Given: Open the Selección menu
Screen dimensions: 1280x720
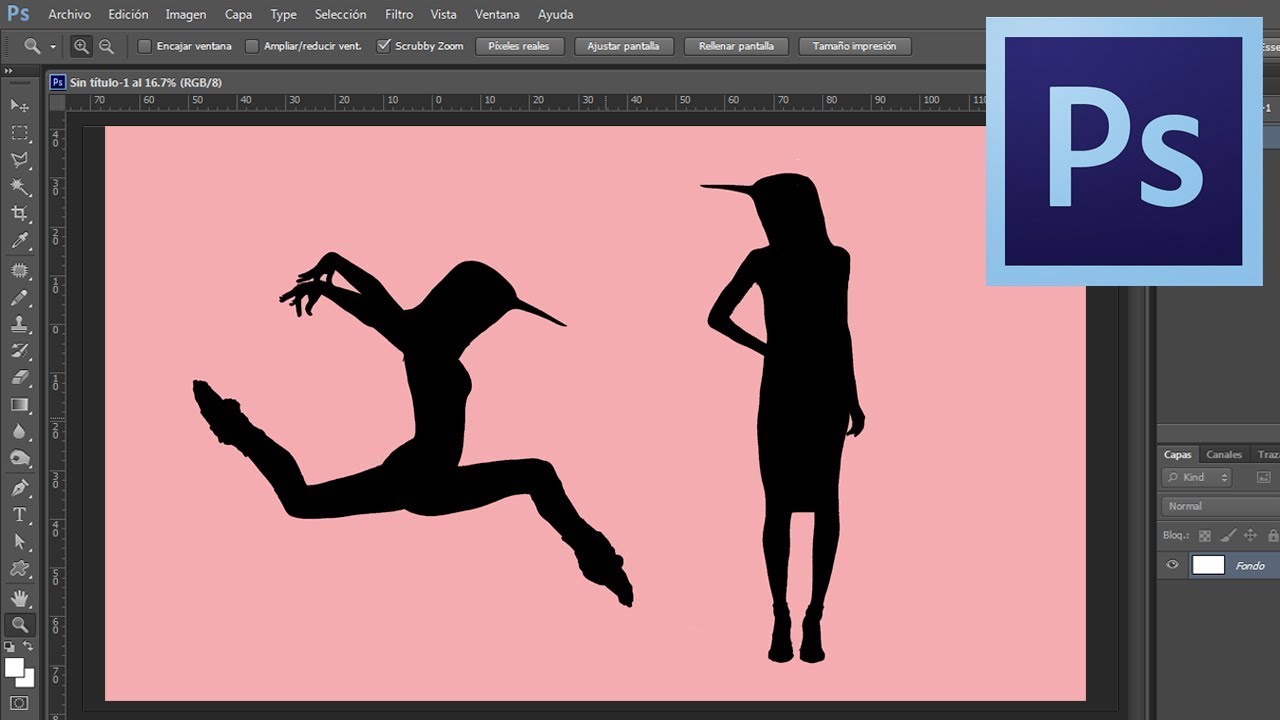Looking at the screenshot, I should point(340,14).
